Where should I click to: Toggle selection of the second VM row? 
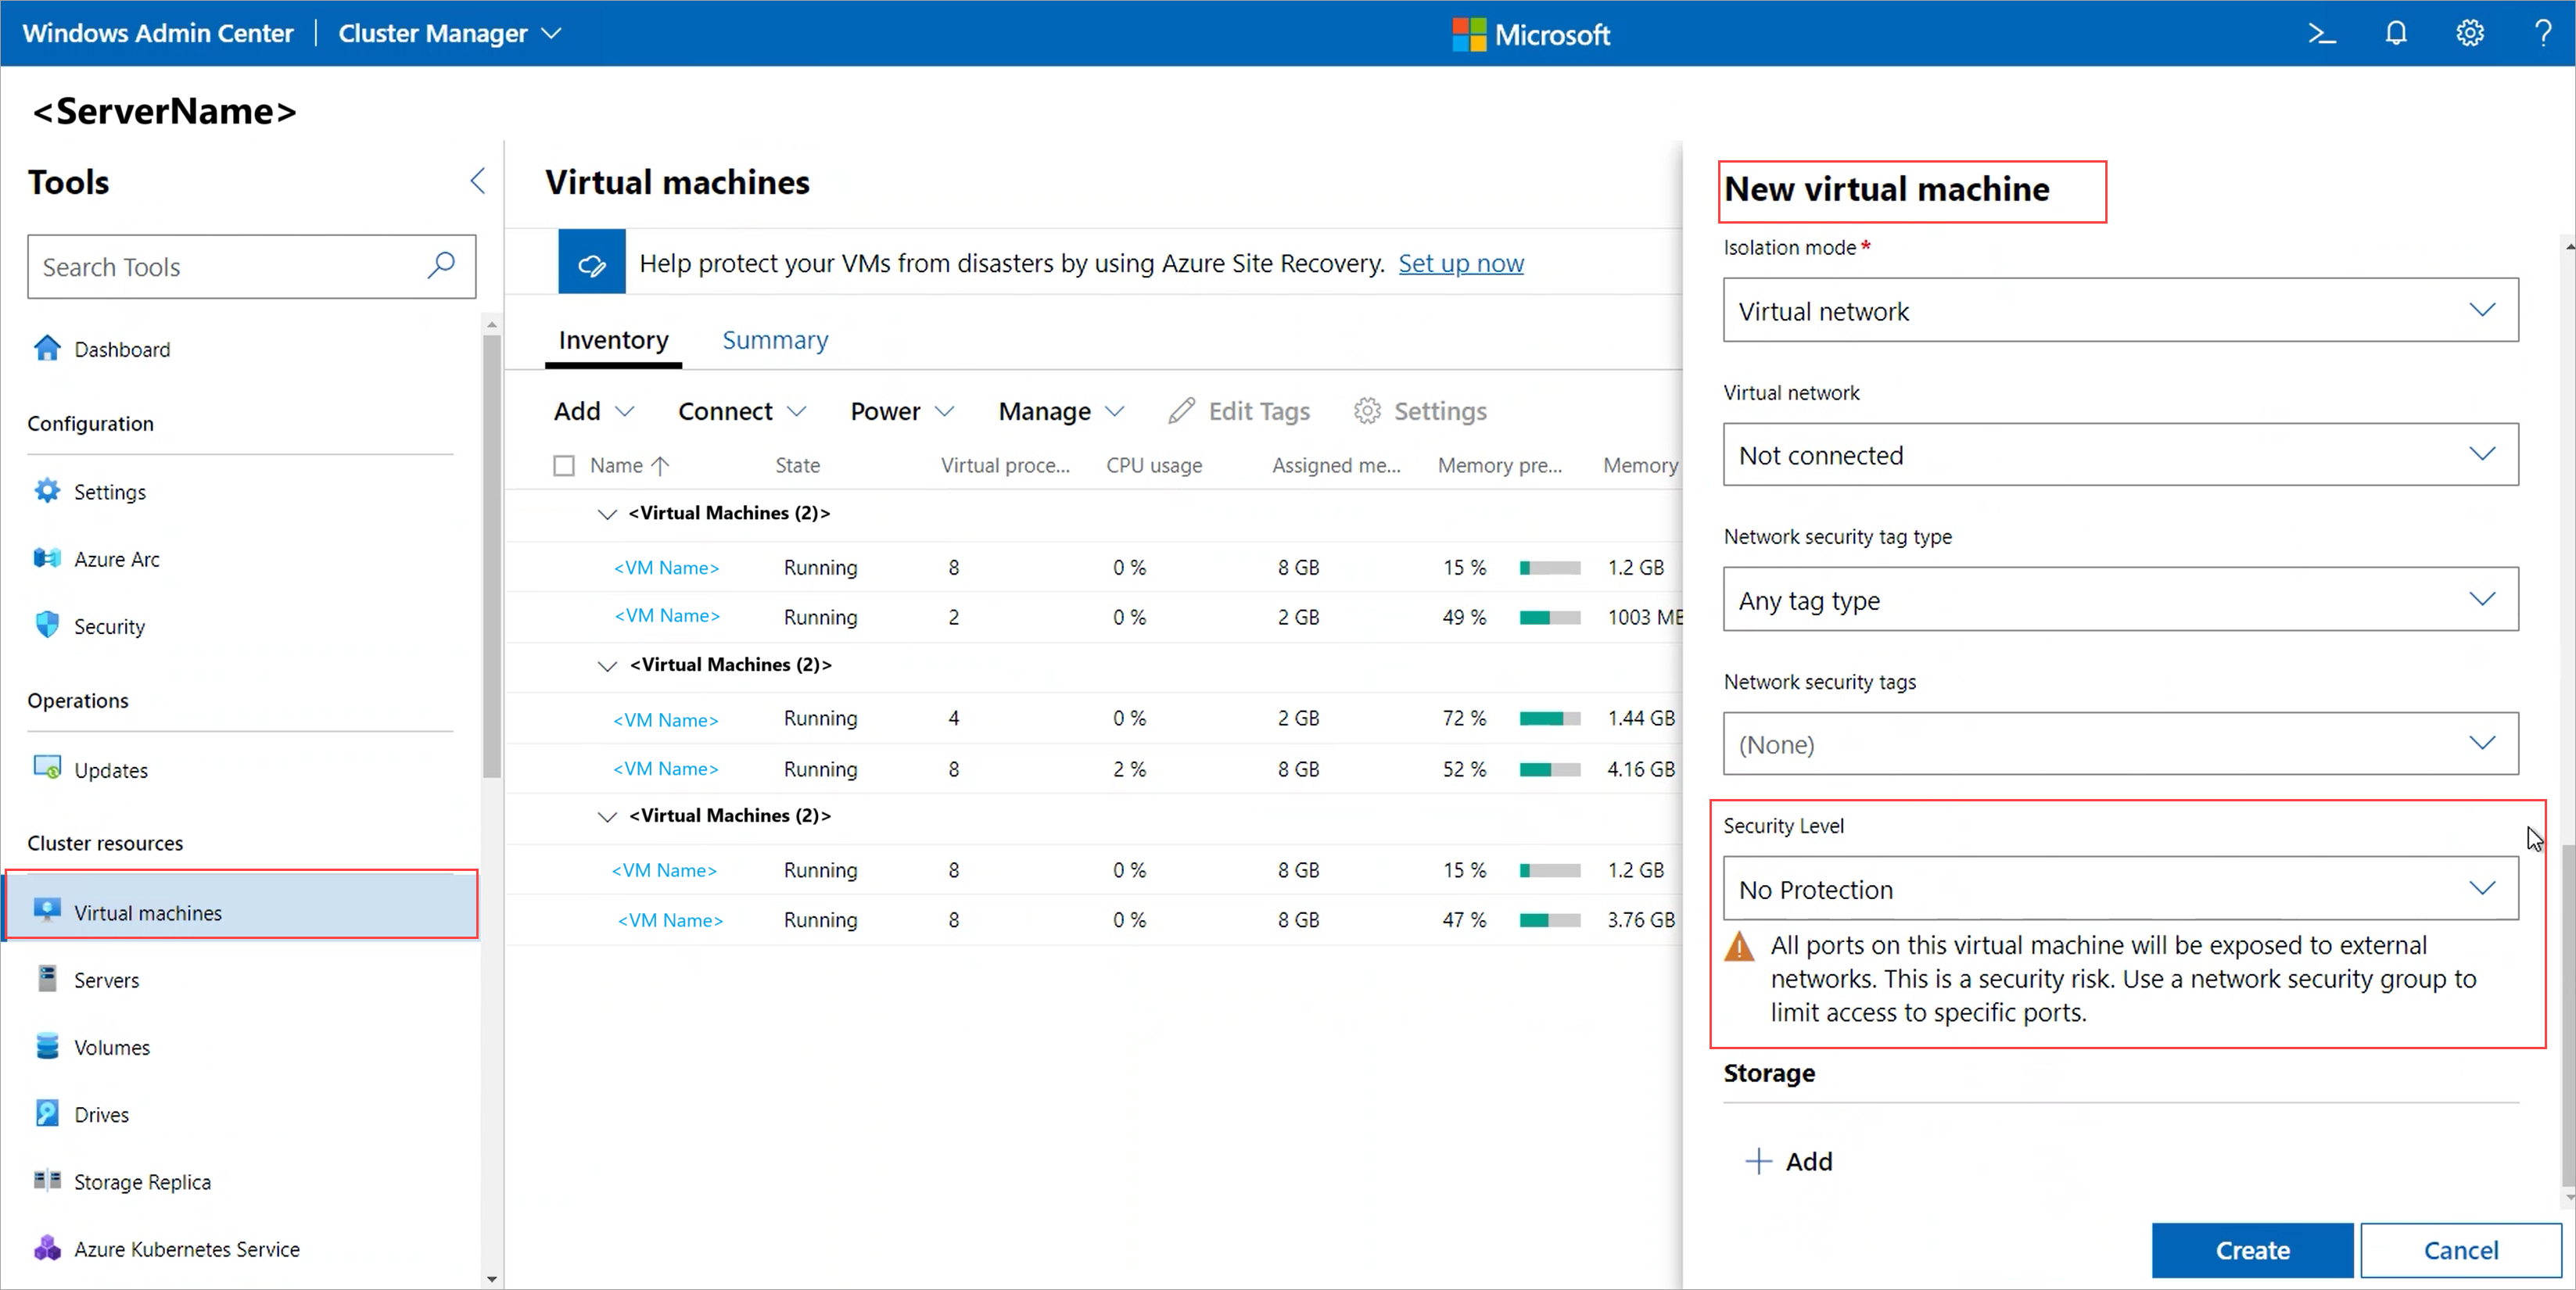pos(563,617)
